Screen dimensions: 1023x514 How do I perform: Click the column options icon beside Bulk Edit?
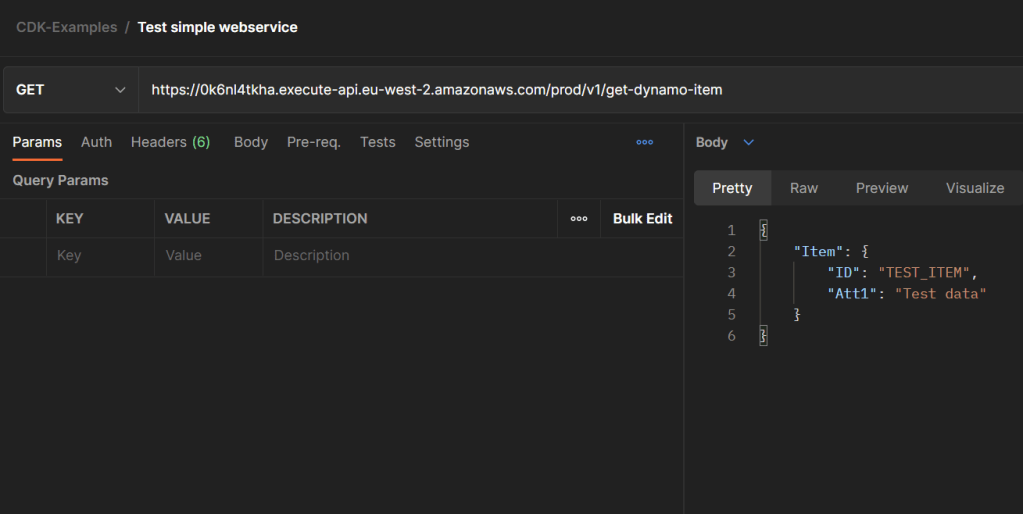pyautogui.click(x=579, y=218)
